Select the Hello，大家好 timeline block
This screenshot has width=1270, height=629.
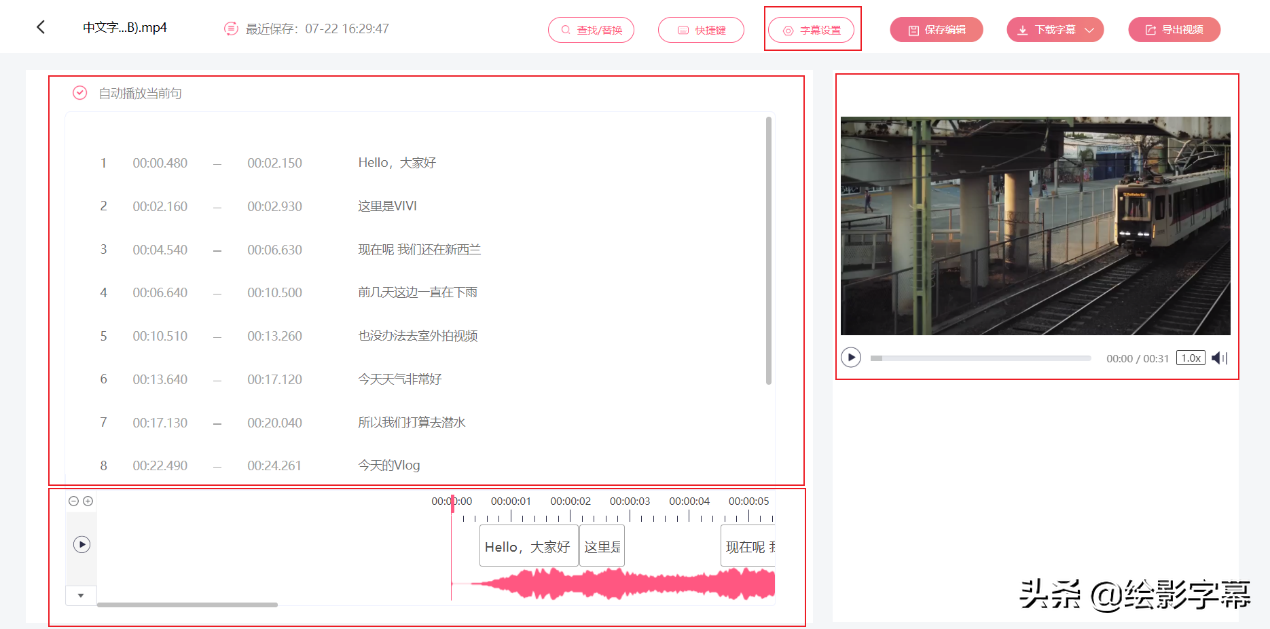(x=527, y=545)
